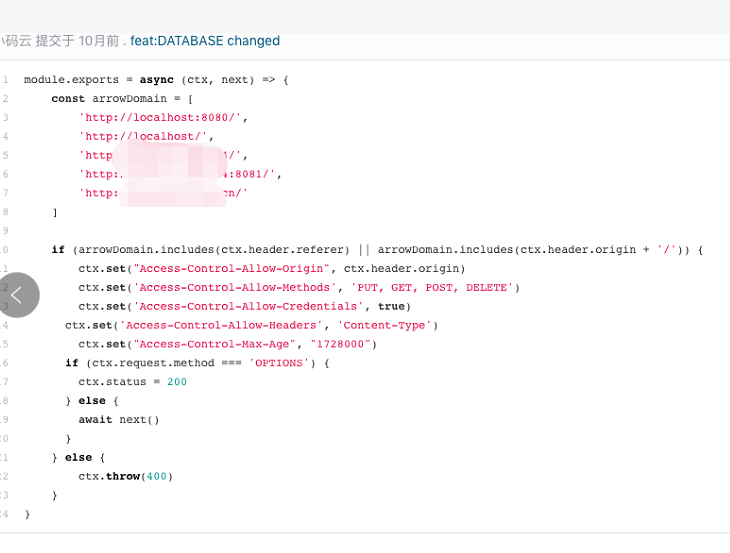This screenshot has height=553, width=730.
Task: Click the 'http://localhost/' string on line 4
Action: pos(146,136)
